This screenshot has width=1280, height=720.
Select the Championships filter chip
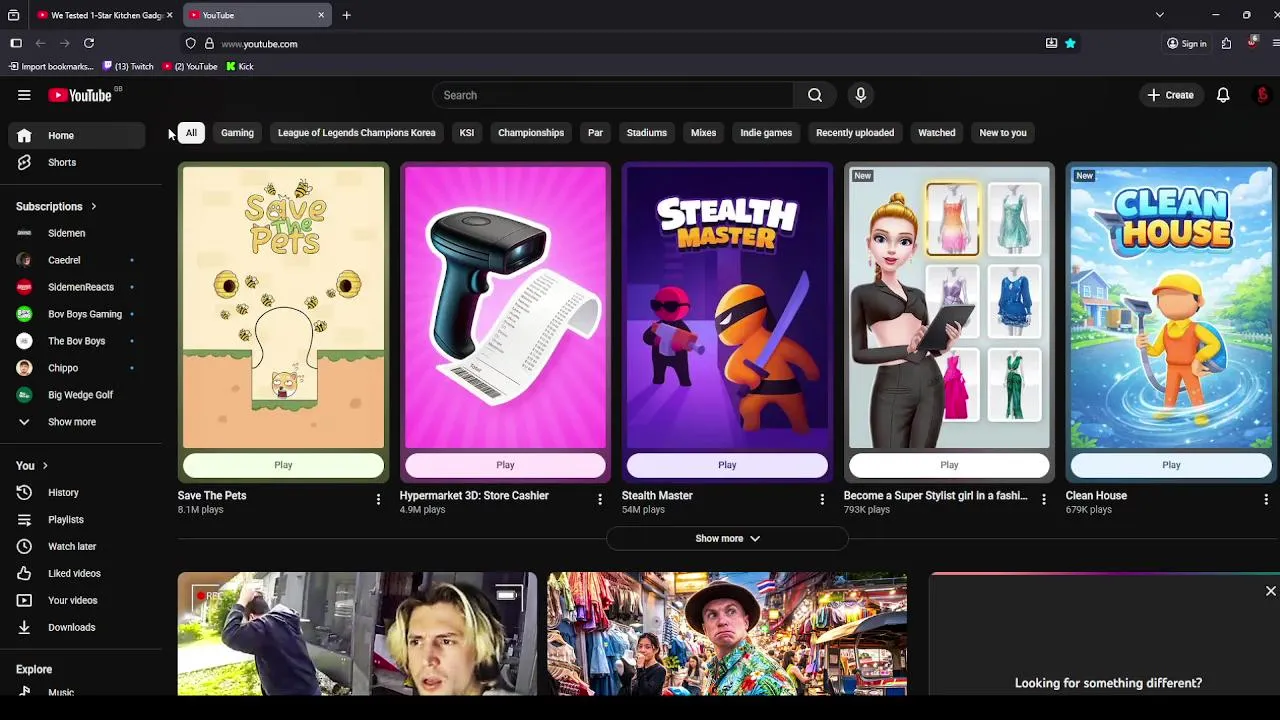[531, 133]
